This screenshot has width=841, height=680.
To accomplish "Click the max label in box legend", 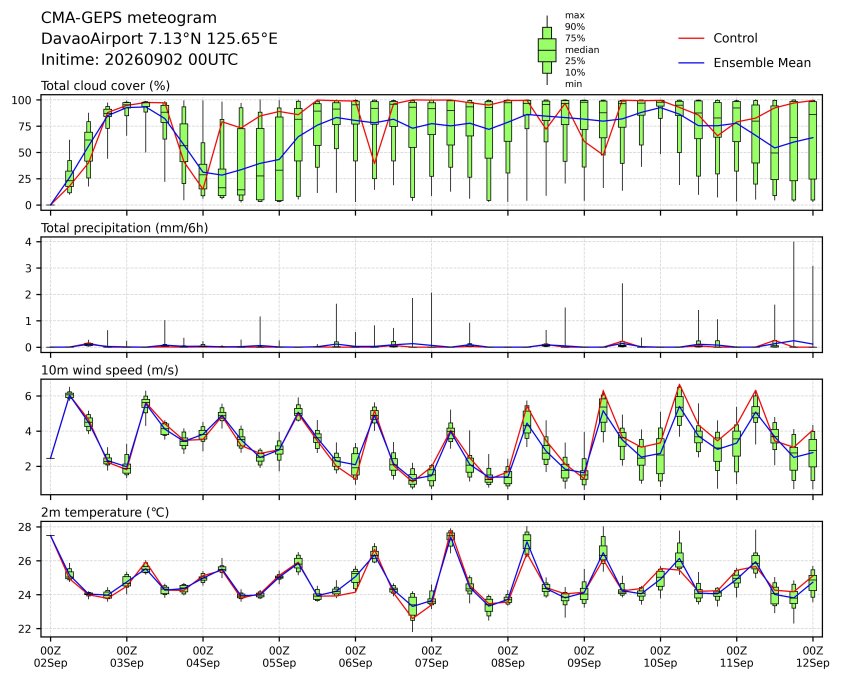I will [x=574, y=16].
